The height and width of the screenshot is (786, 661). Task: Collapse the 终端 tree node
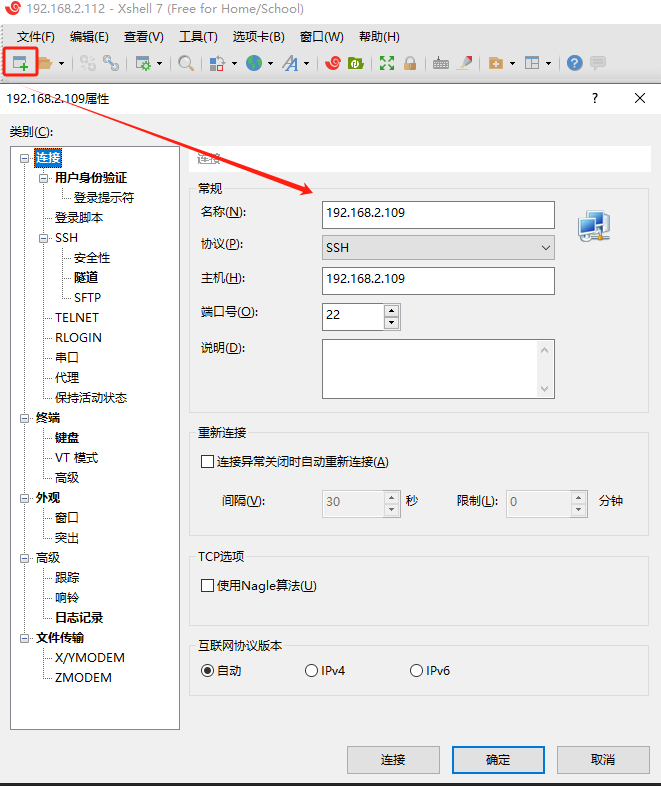click(x=24, y=418)
